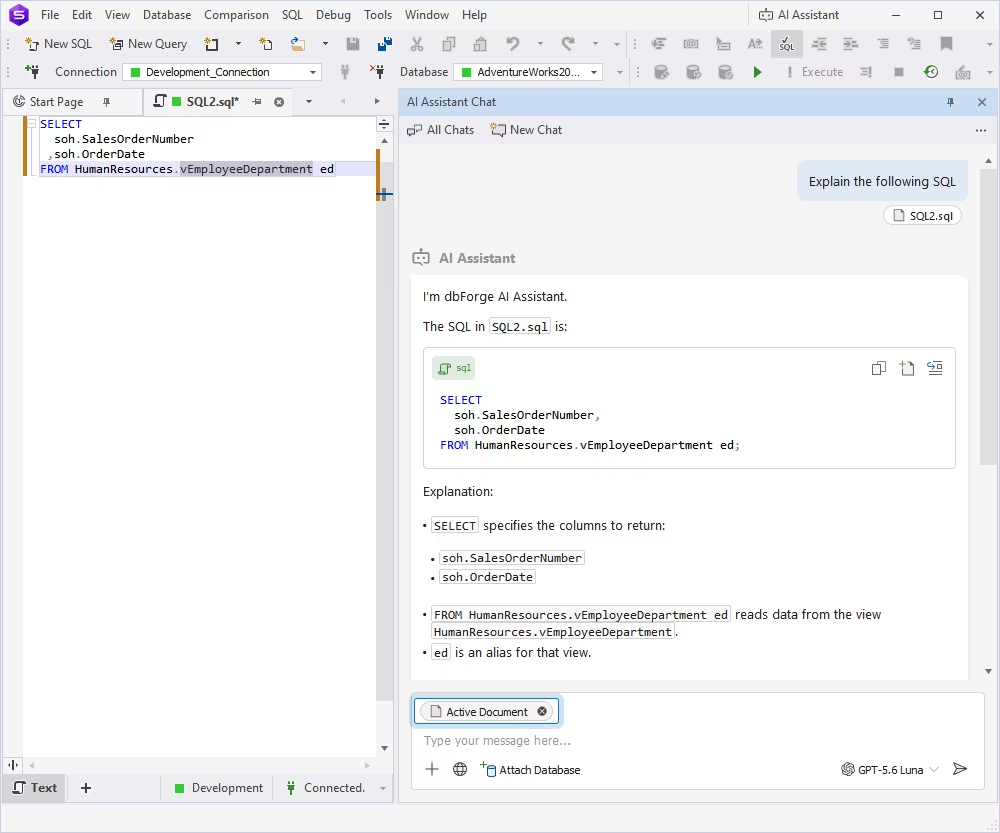This screenshot has height=833, width=1000.
Task: Click the AI Assistant button in title bar
Action: 798,15
